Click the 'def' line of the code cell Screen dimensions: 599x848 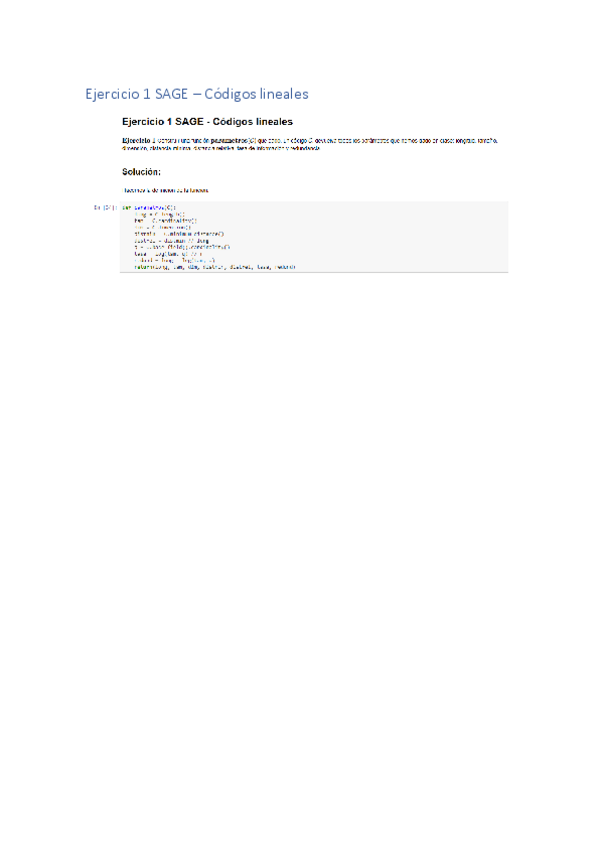point(149,208)
